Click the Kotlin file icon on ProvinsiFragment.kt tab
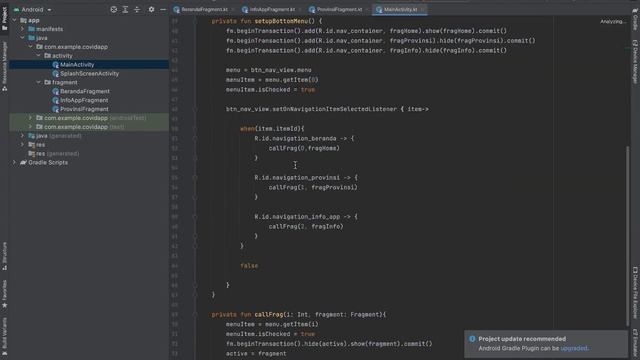Screen dimensions: 640x360 [312, 9]
